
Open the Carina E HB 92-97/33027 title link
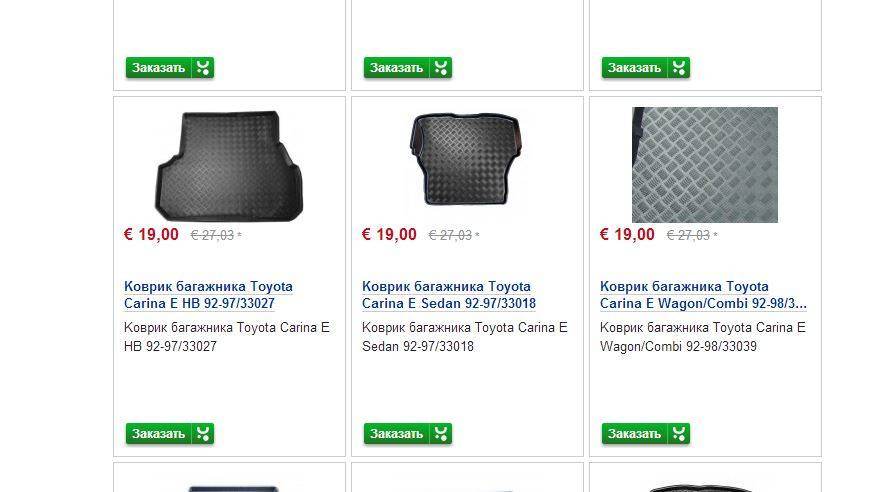coord(208,295)
